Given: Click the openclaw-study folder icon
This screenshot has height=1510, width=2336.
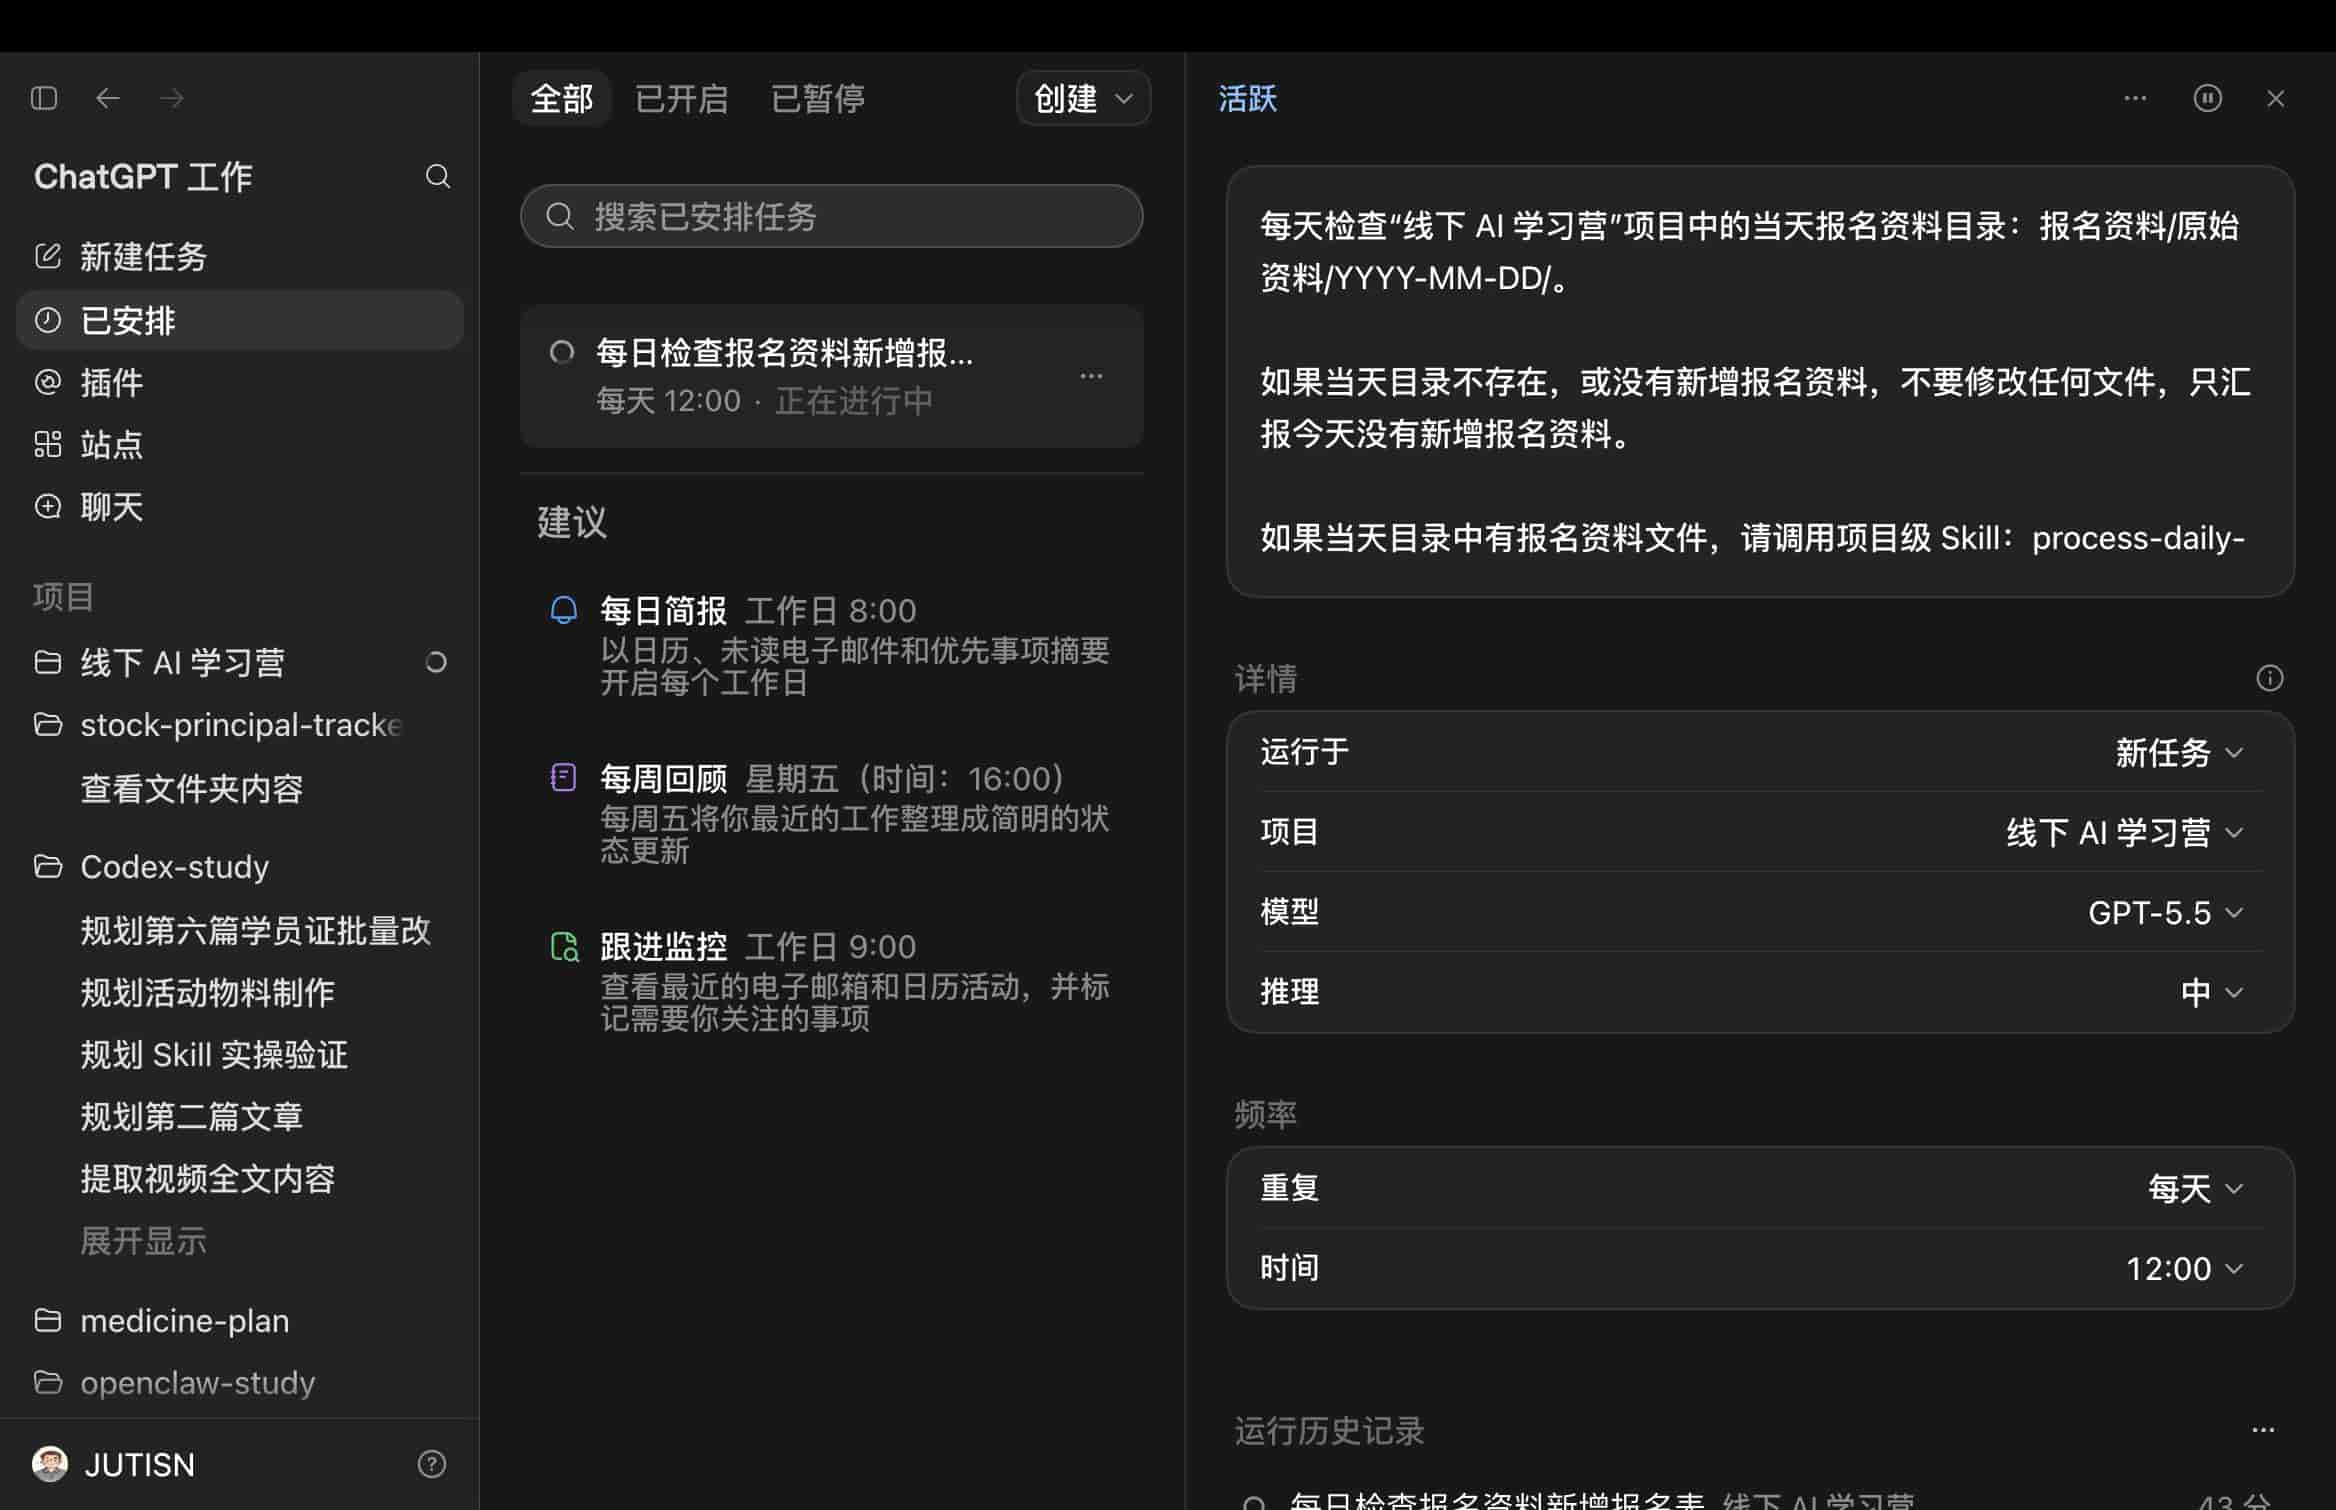Looking at the screenshot, I should click(x=47, y=1382).
